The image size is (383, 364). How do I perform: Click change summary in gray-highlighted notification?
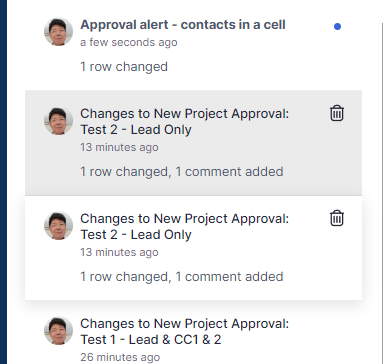182,172
